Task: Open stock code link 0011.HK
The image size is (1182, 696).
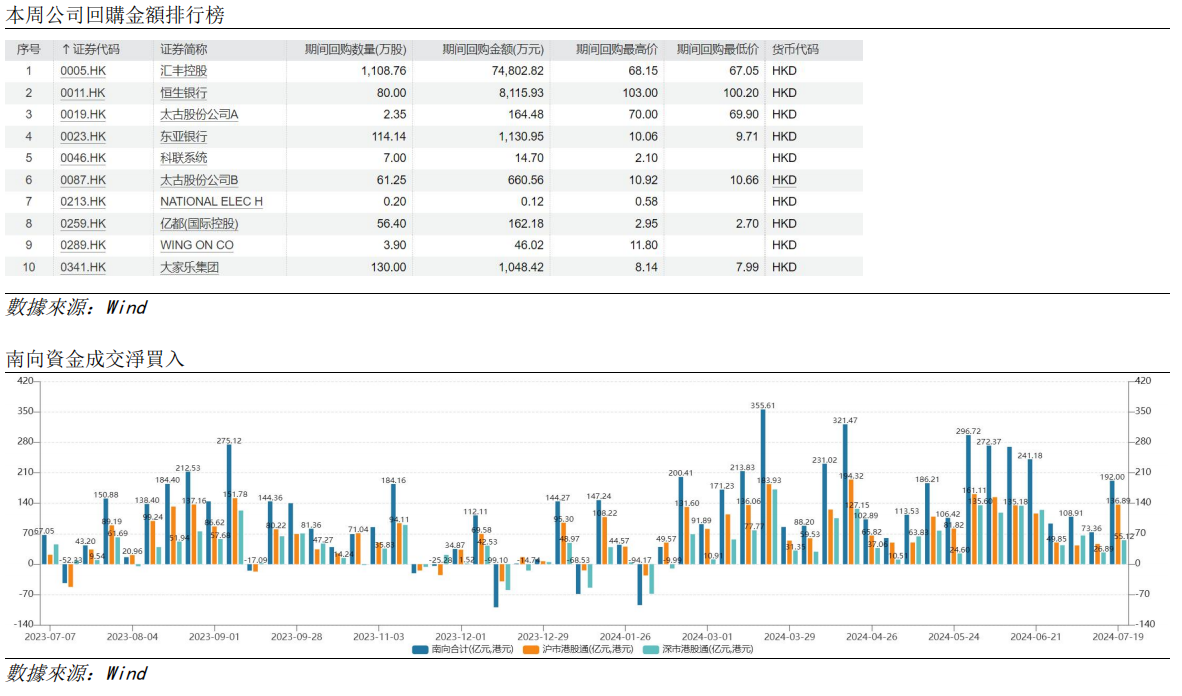Action: click(83, 93)
